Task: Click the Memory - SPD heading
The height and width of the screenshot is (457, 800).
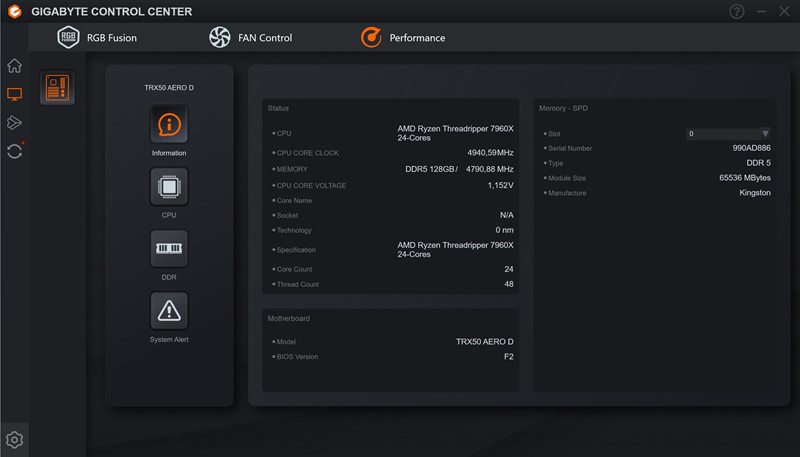Action: click(x=563, y=108)
